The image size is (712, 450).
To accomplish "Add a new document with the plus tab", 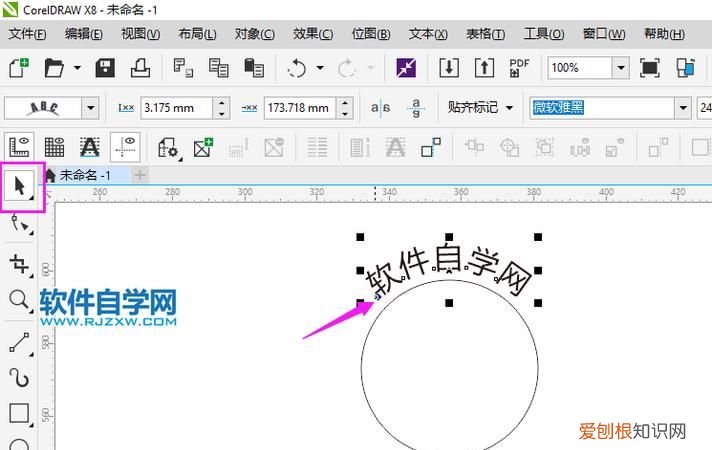I will pyautogui.click(x=140, y=175).
